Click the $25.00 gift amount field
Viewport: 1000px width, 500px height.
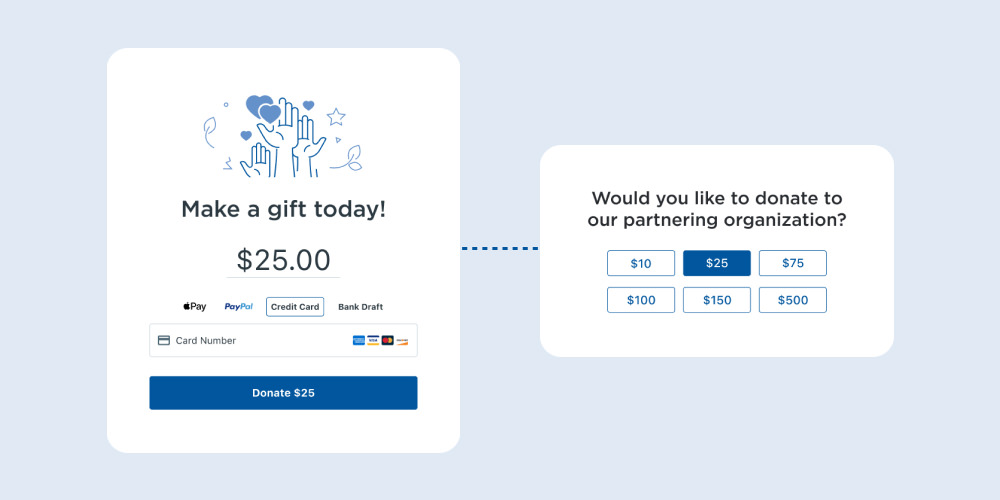point(283,261)
